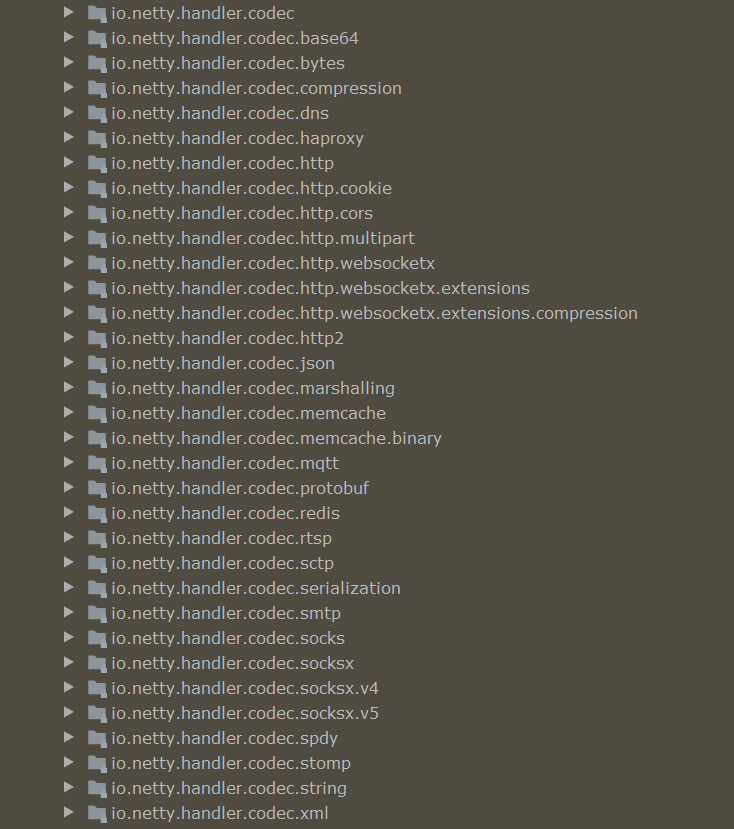Click the io.netty.handler.codec.smtp package icon
The width and height of the screenshot is (734, 829).
coord(97,613)
